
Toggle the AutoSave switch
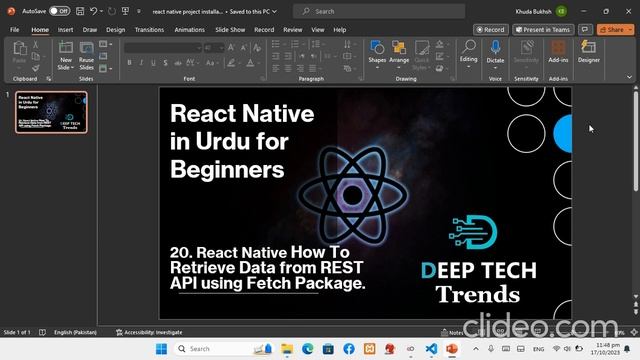[60, 11]
